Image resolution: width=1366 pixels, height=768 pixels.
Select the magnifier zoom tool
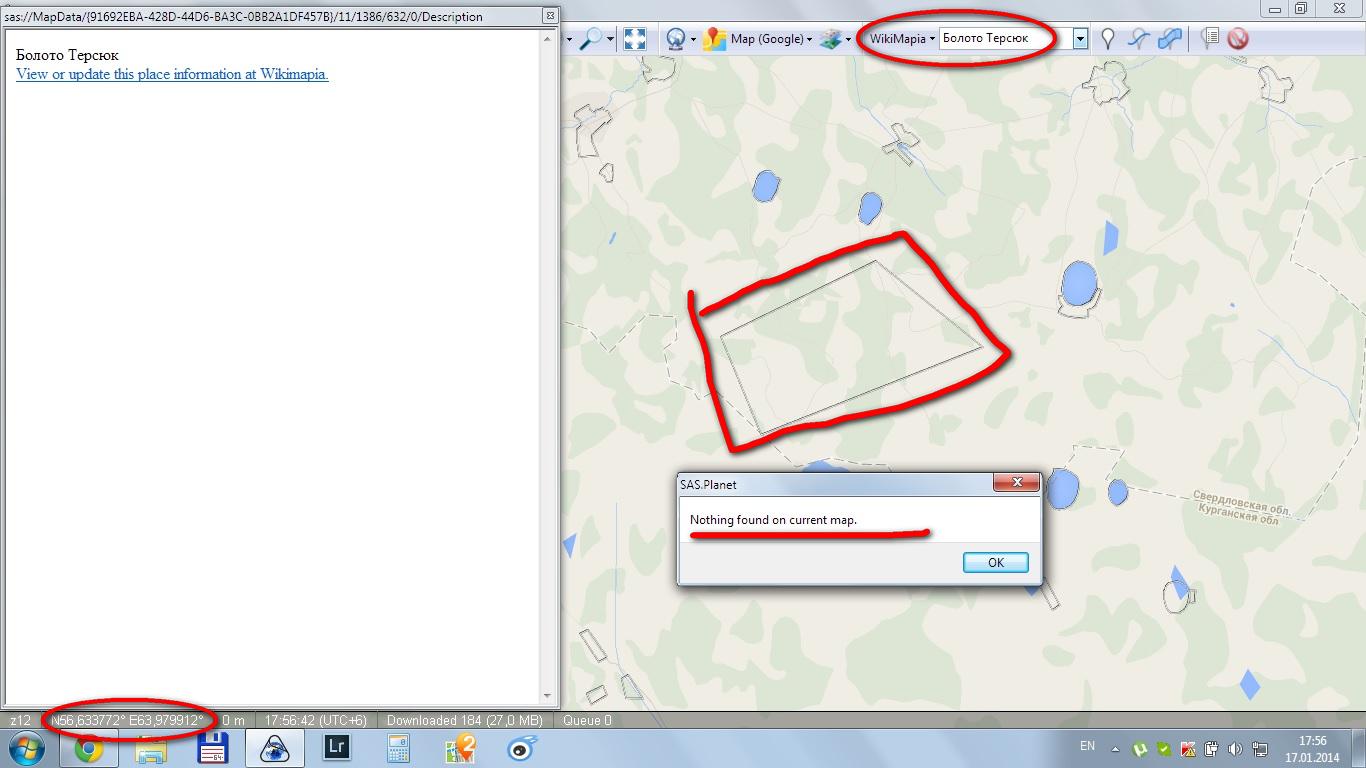(x=592, y=39)
